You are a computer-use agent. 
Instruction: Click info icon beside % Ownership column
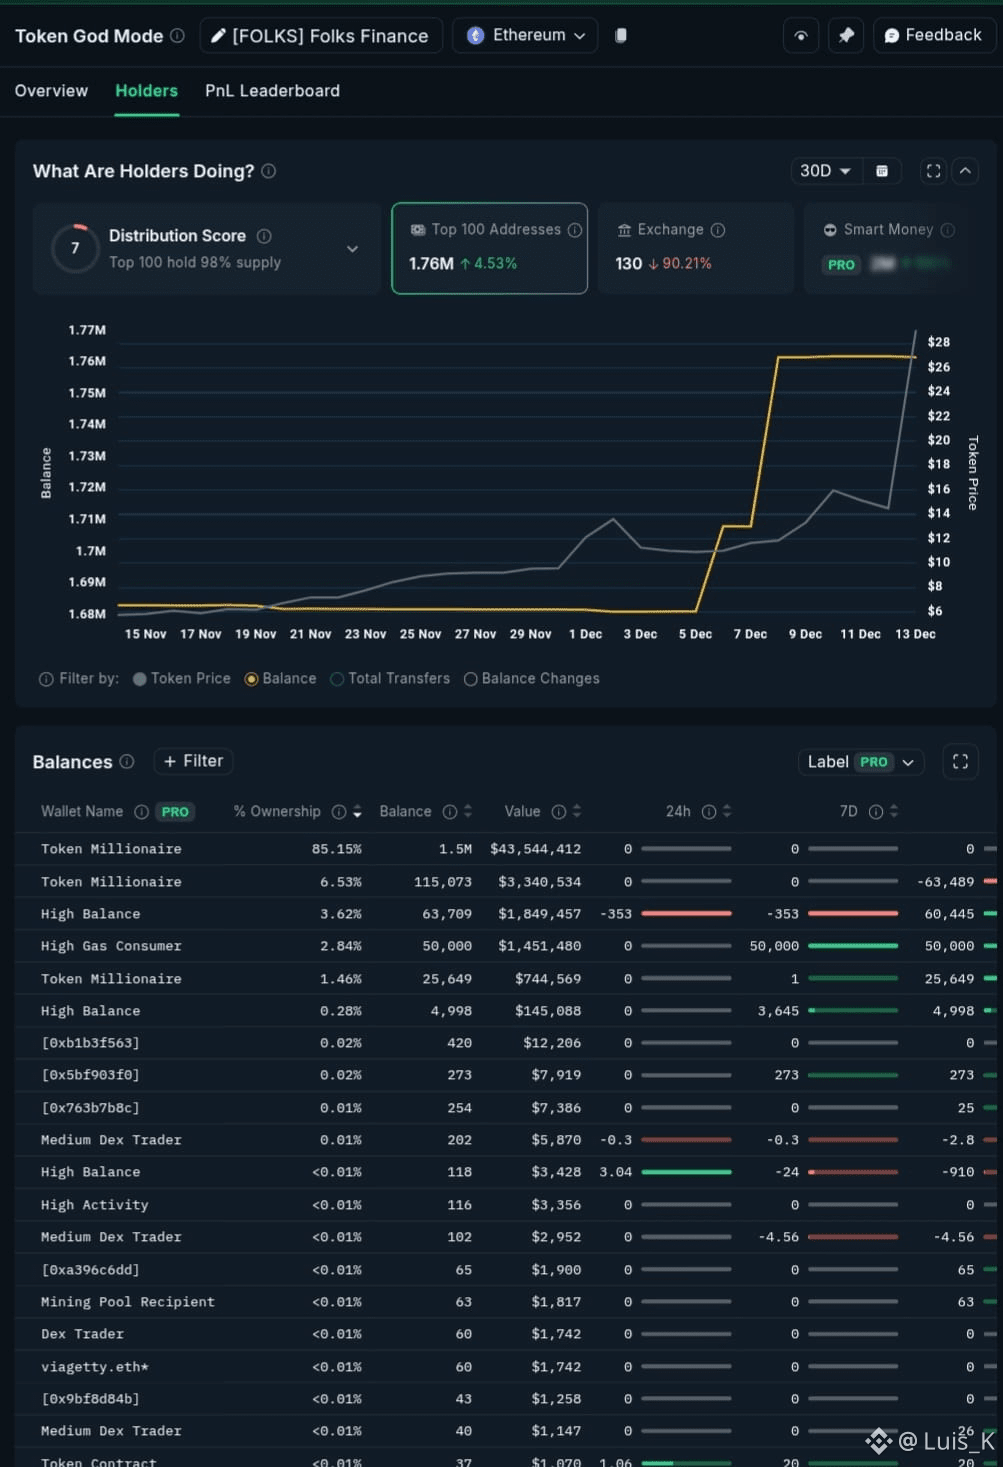(x=339, y=812)
